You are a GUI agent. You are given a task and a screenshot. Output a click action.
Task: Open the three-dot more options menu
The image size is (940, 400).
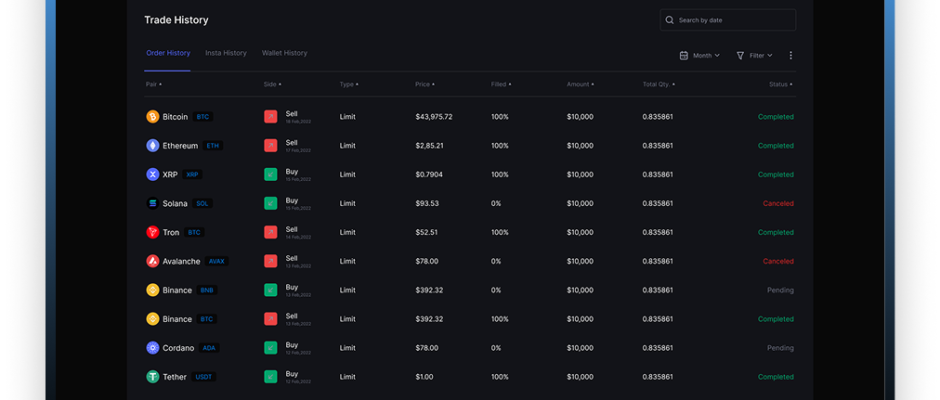pyautogui.click(x=791, y=56)
